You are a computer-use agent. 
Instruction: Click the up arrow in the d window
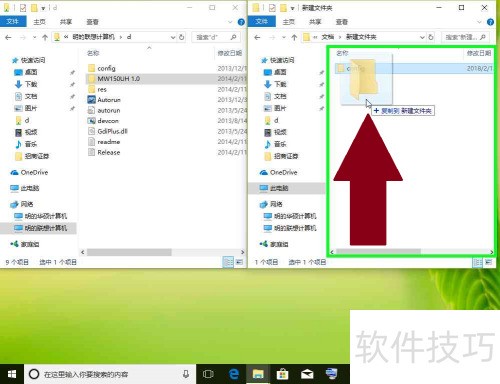point(45,37)
